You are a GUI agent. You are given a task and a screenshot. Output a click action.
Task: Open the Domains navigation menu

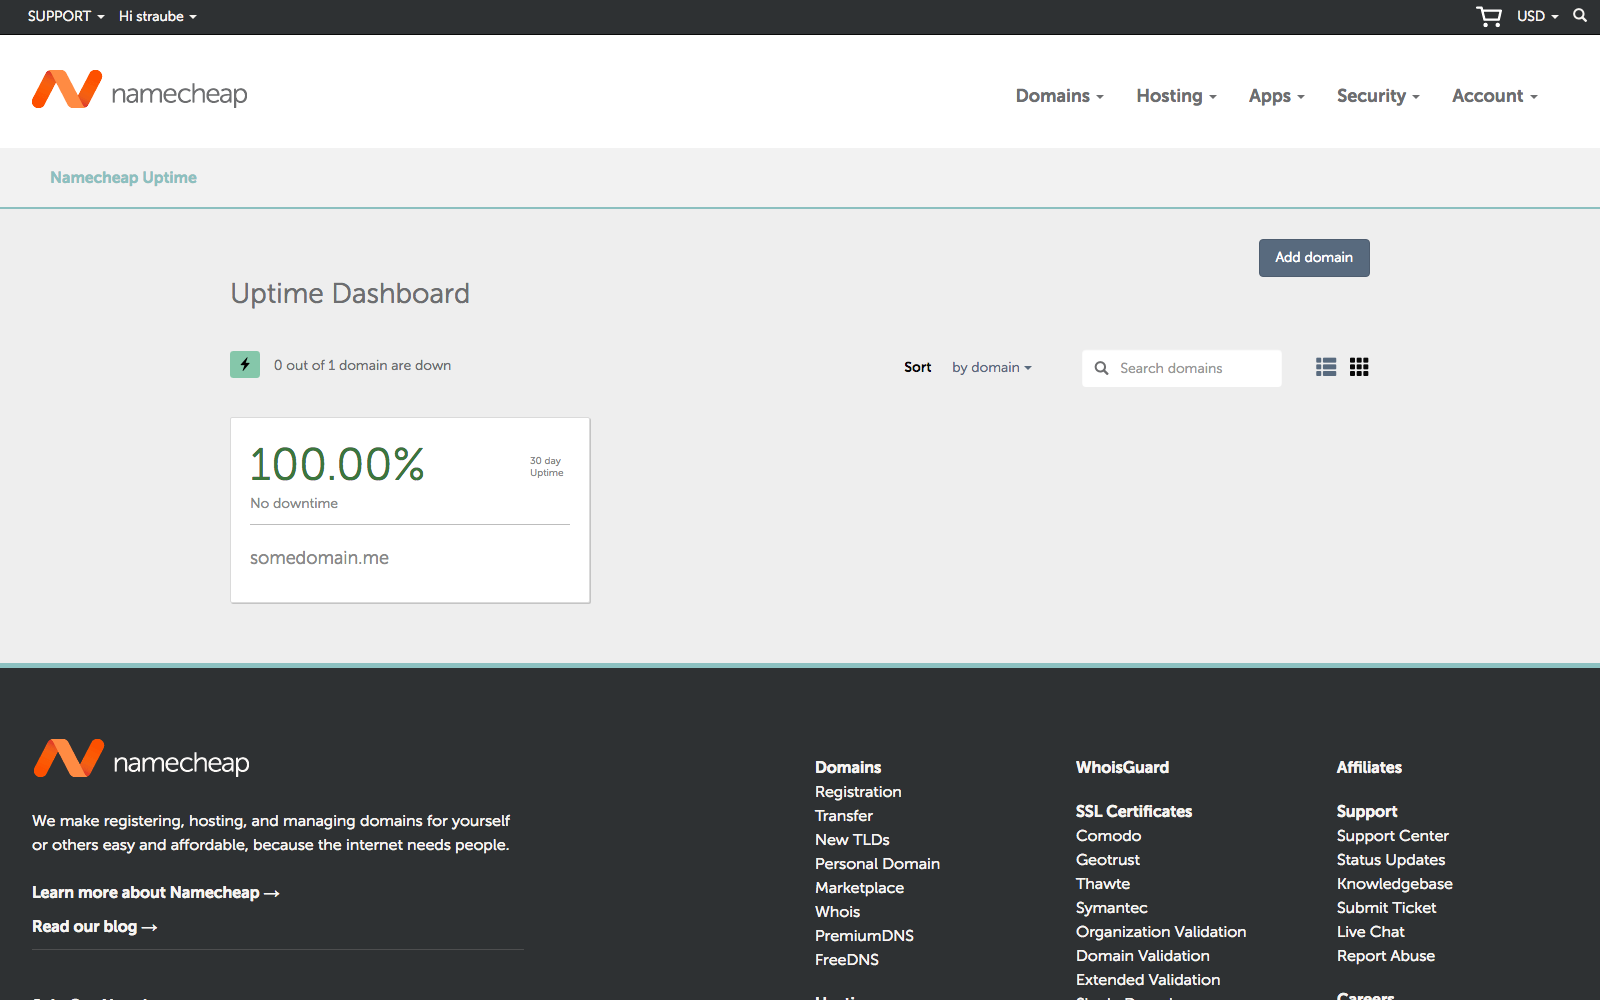pos(1059,96)
